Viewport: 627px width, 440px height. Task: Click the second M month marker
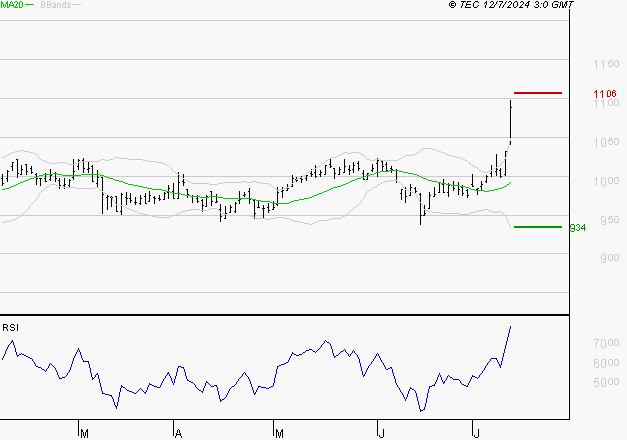click(x=279, y=434)
